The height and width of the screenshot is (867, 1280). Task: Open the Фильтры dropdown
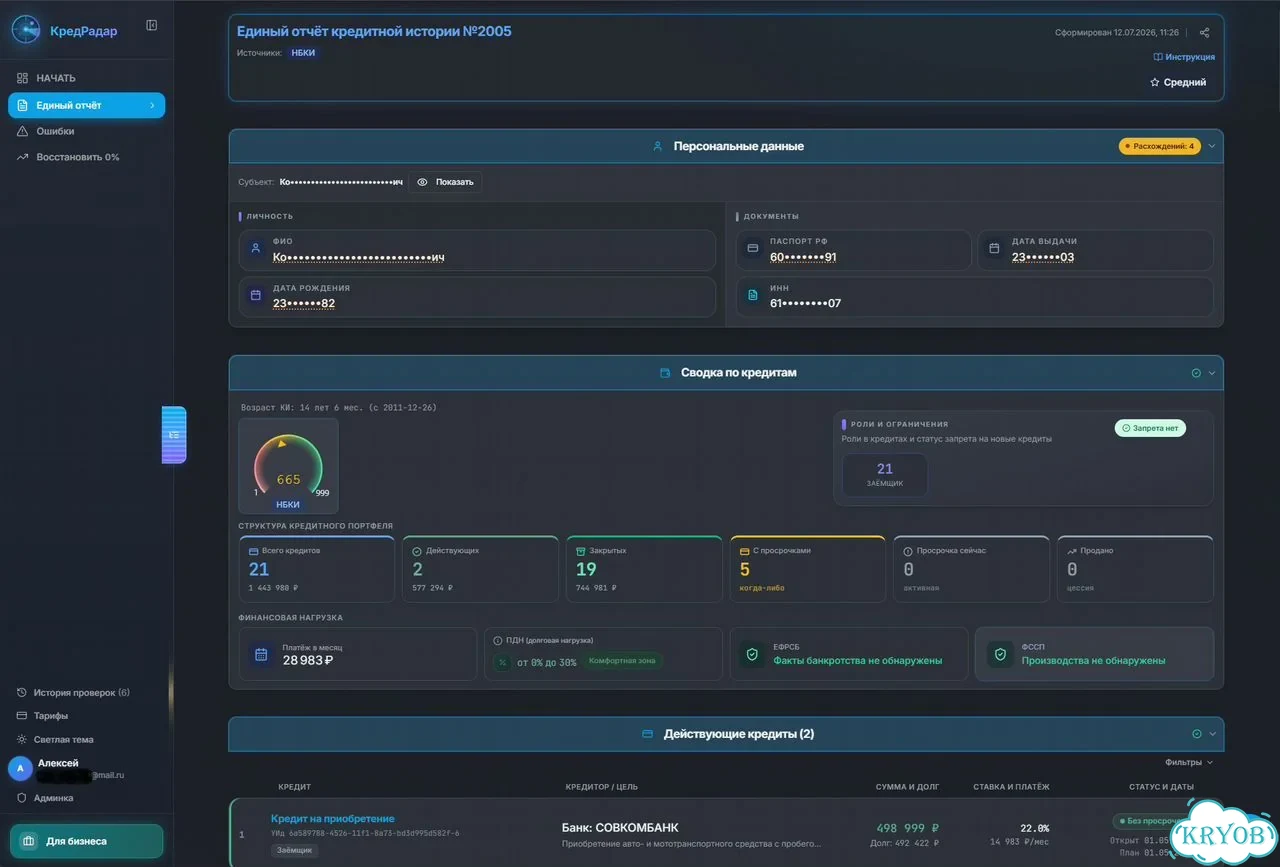pos(1189,762)
